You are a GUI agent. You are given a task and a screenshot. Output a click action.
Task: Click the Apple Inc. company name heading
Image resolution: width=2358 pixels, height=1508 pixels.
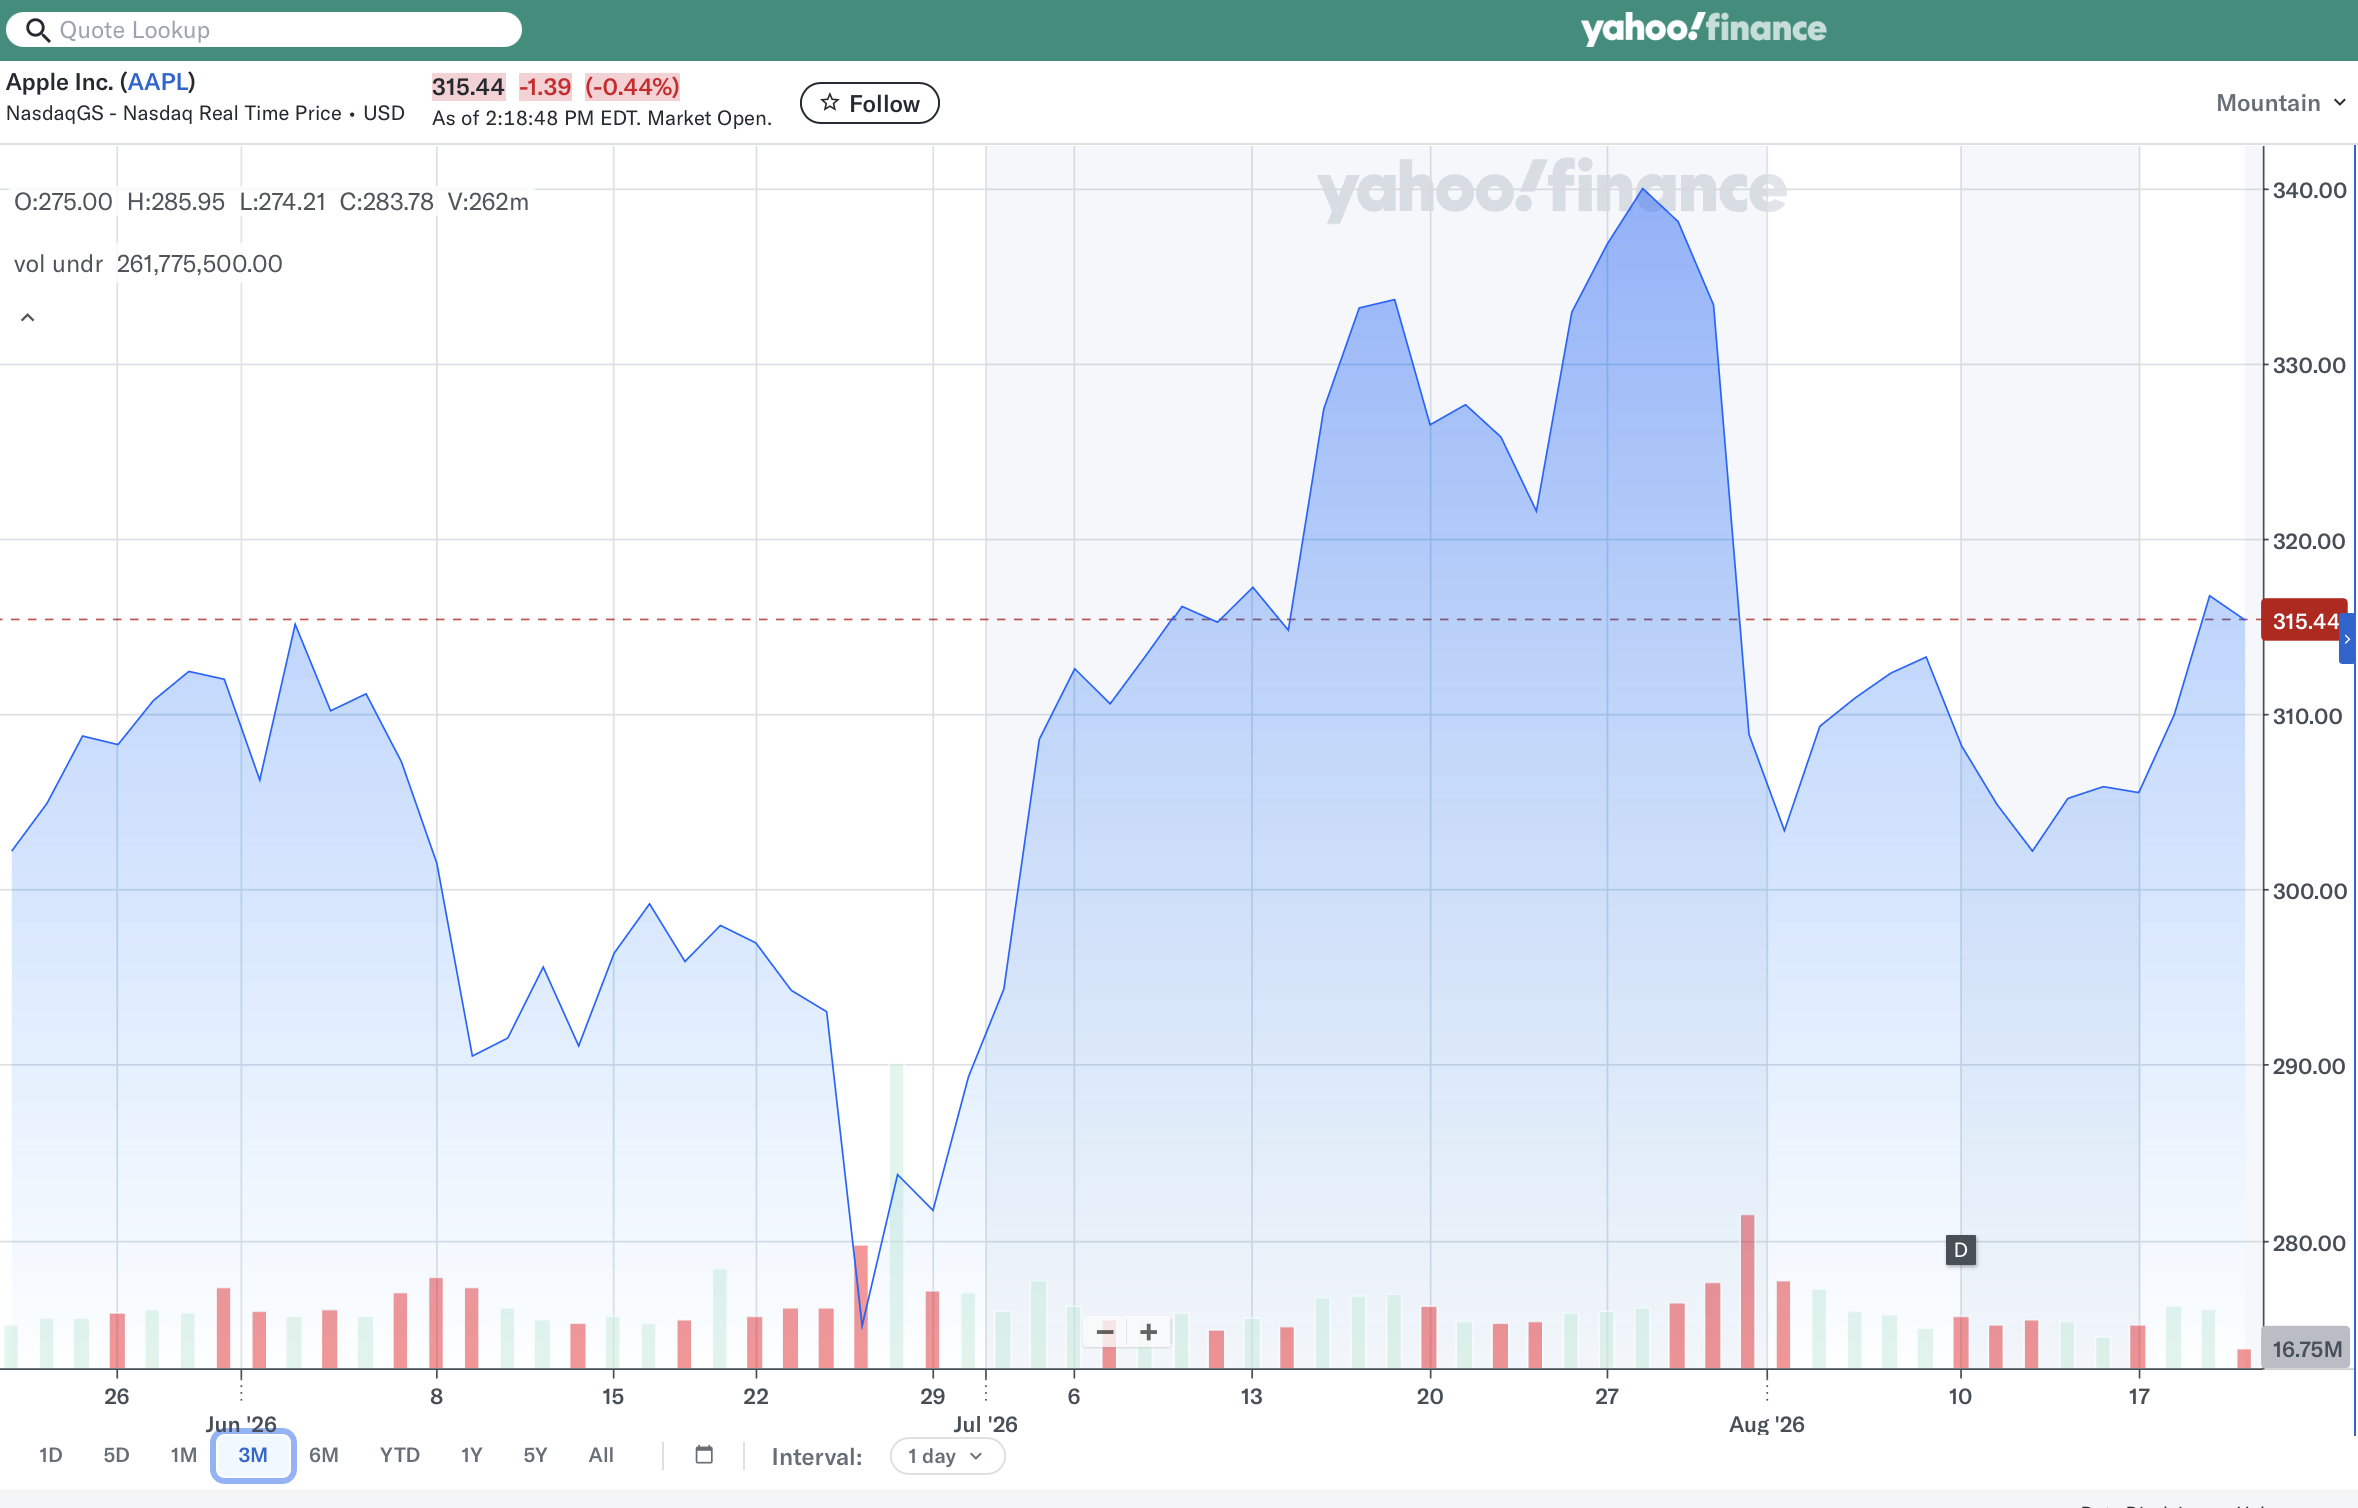(100, 82)
